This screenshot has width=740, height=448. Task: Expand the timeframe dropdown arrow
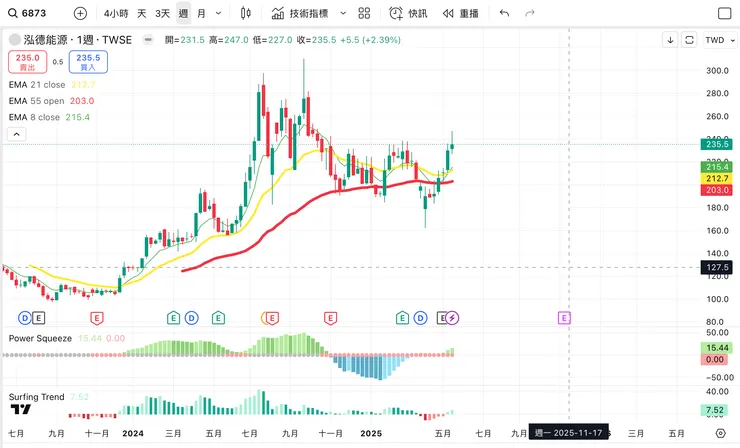[219, 13]
